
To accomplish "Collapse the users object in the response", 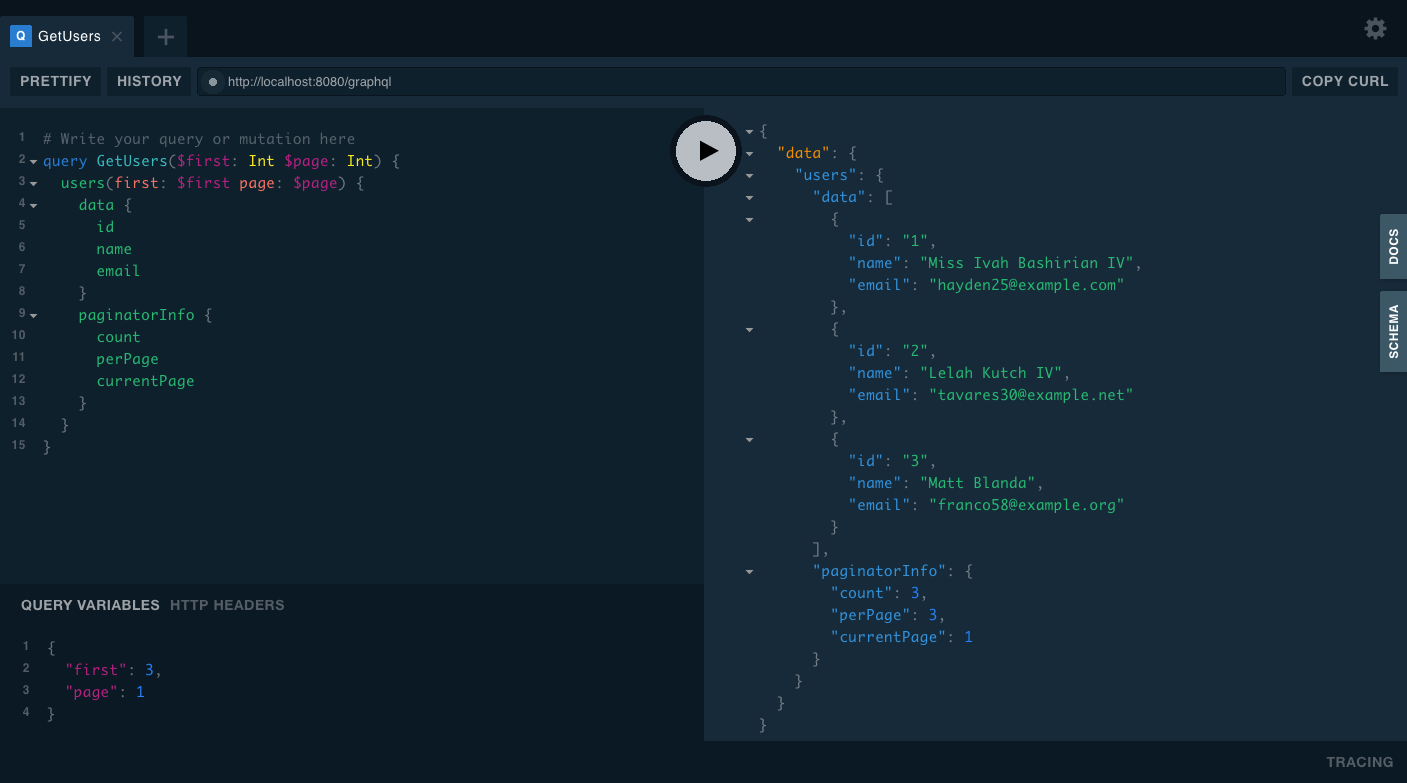I will [749, 174].
